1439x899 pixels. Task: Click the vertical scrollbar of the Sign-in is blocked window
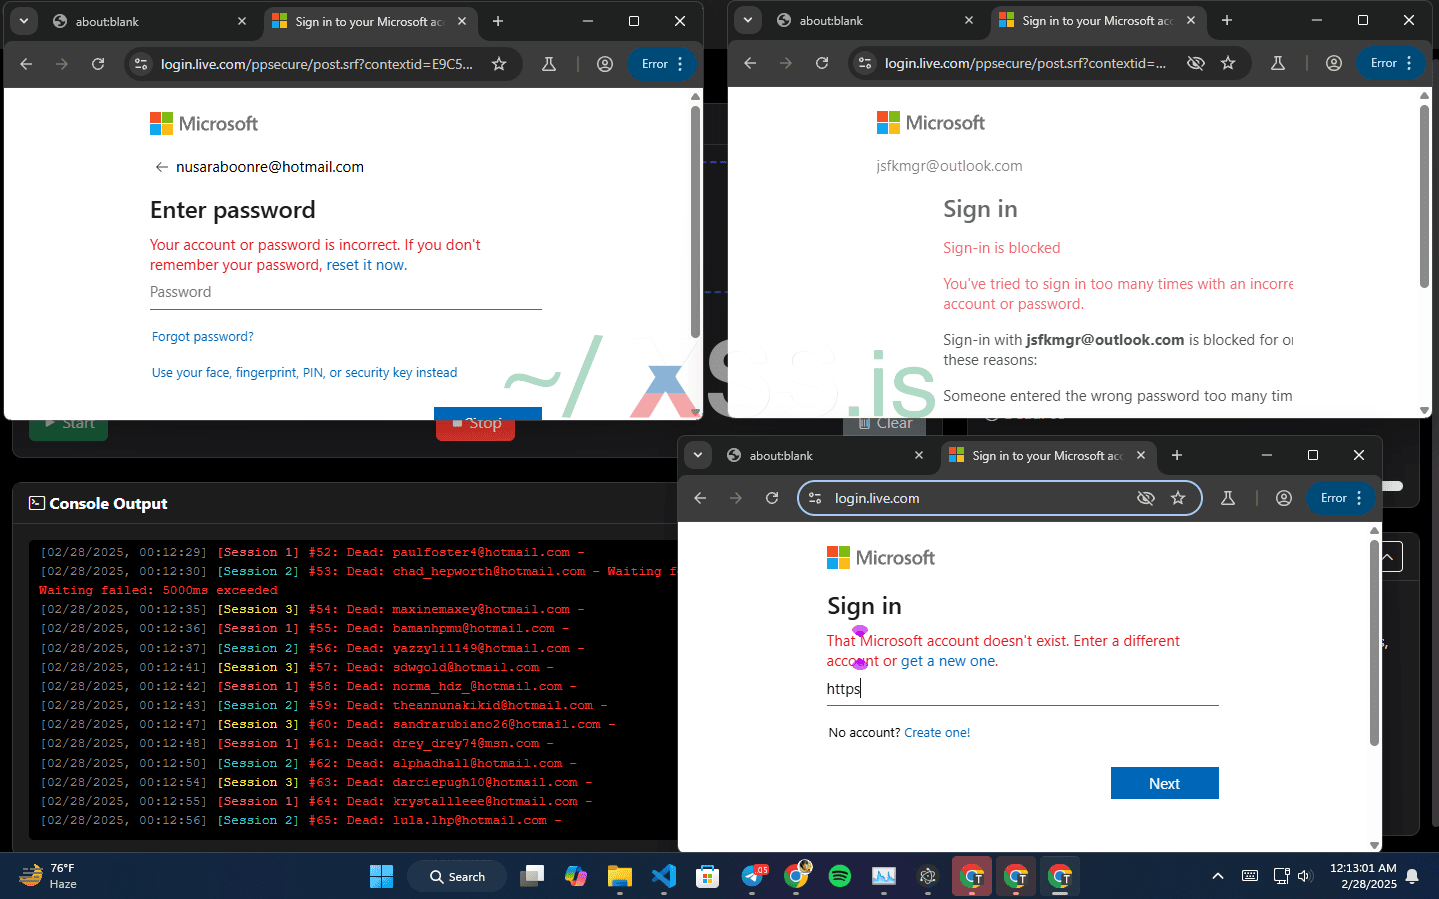pos(1424,196)
